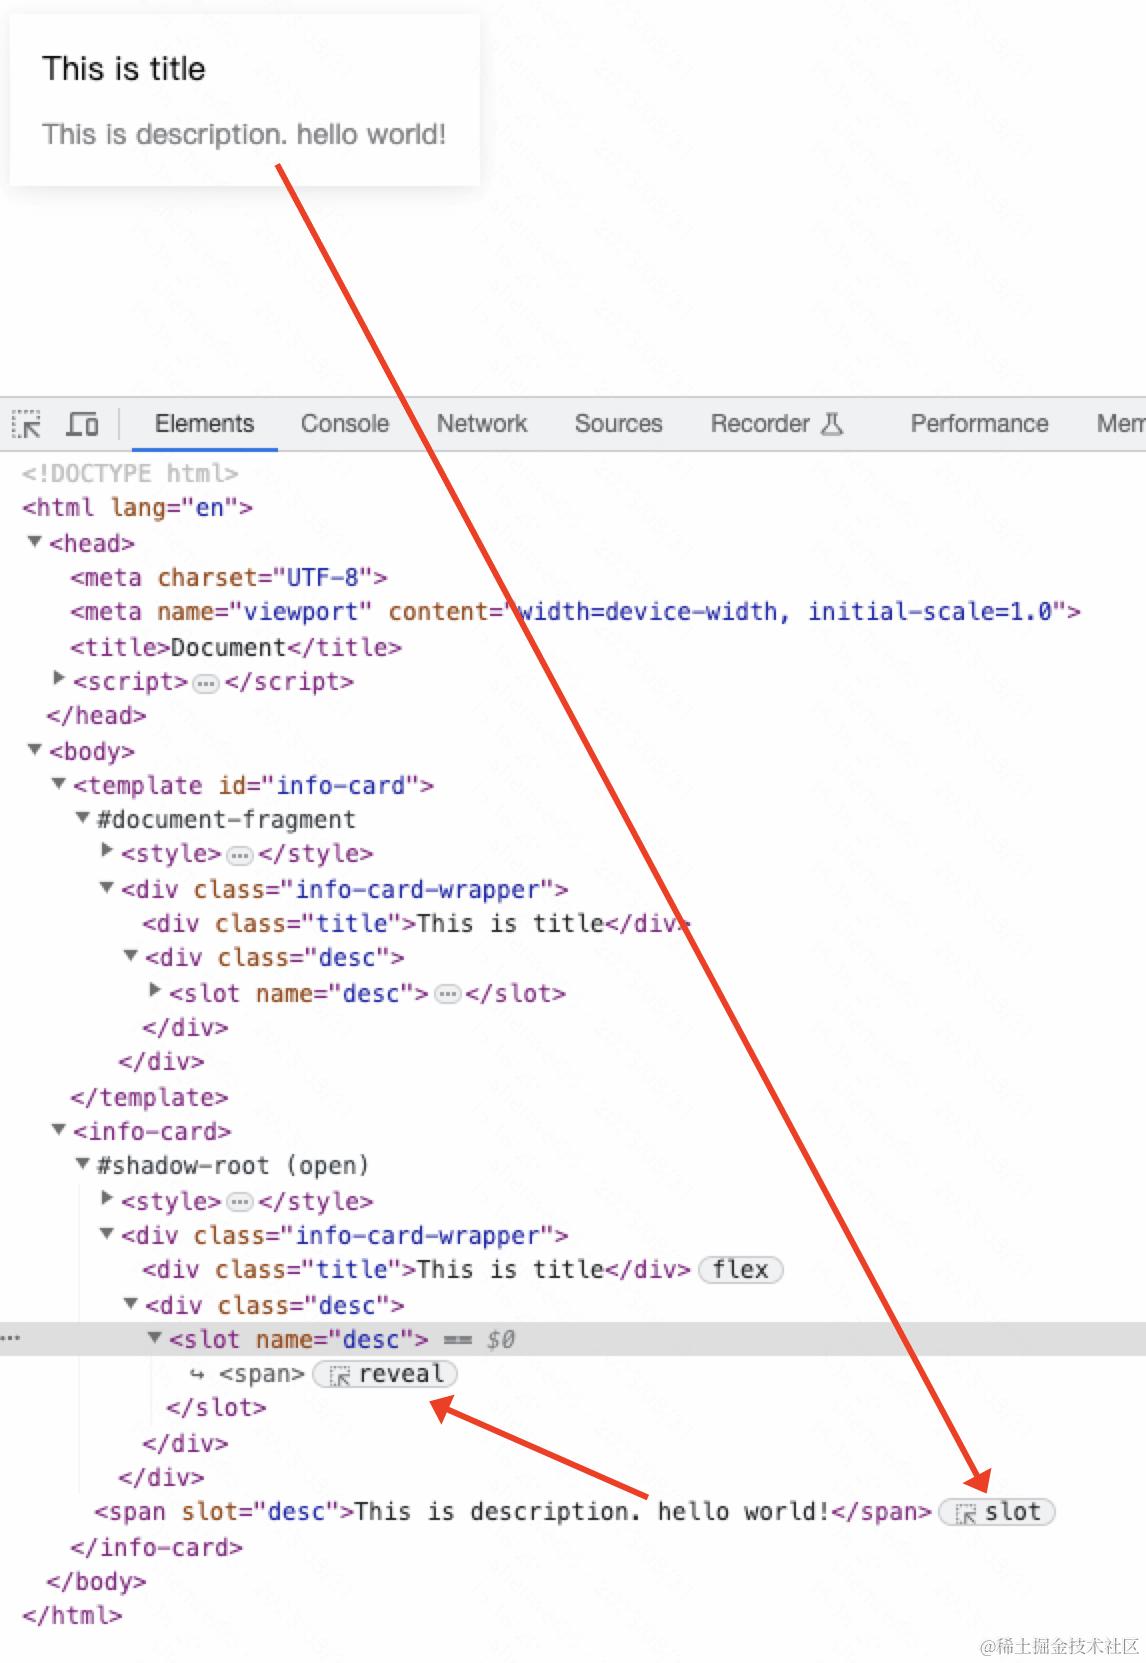Viewport: 1146px width, 1663px height.
Task: Select the closing </body> tag line
Action: click(x=96, y=1582)
